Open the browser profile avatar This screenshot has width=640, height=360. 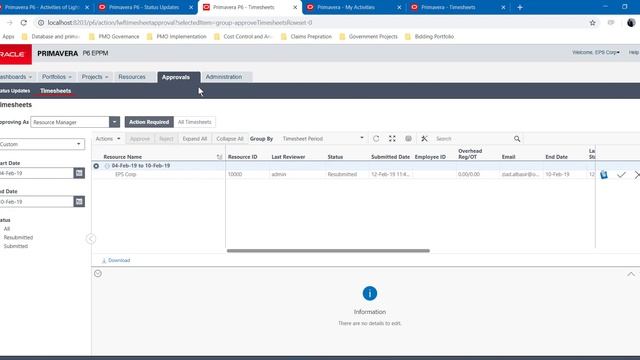coord(631,23)
